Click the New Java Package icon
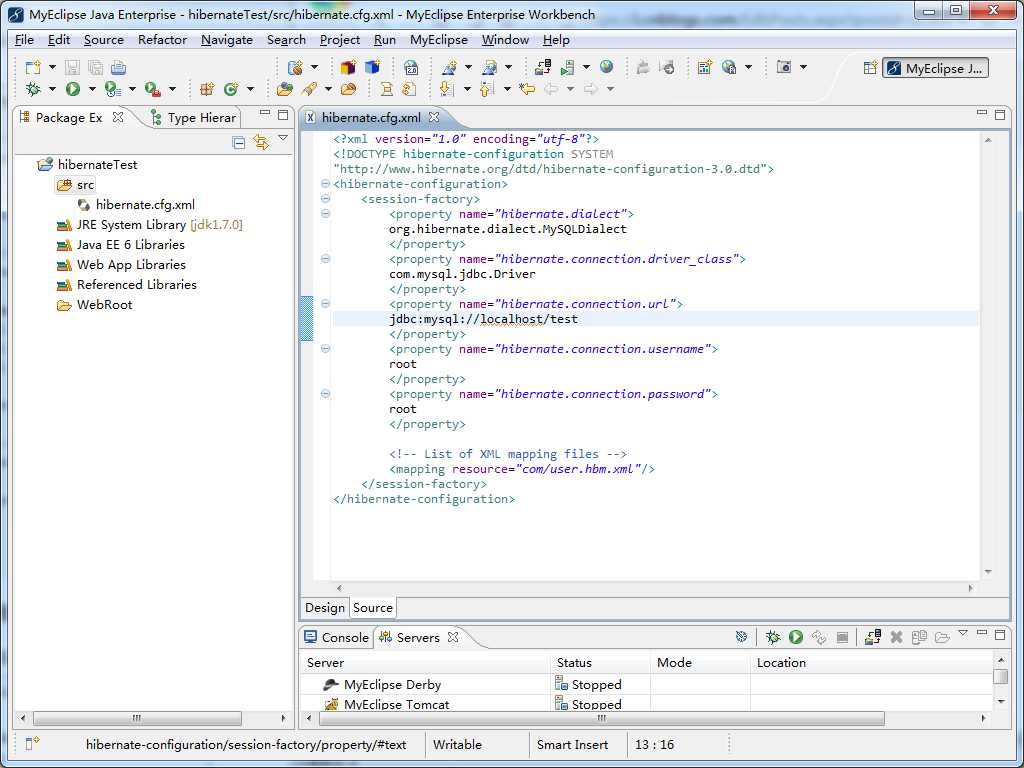Image resolution: width=1024 pixels, height=768 pixels. pos(207,89)
